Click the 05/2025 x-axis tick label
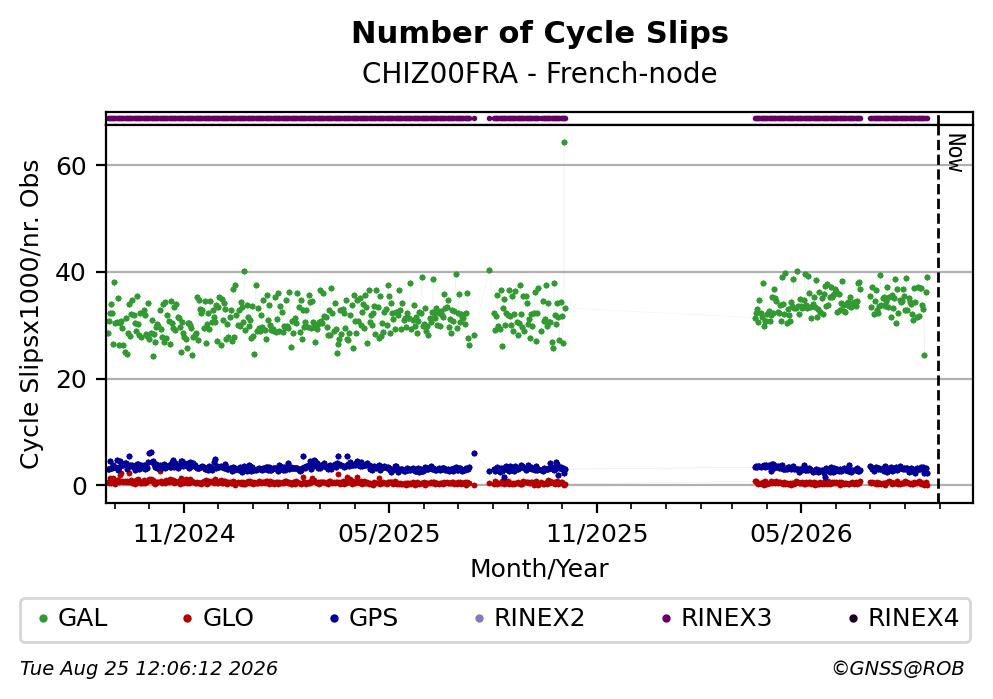Screen dimensions: 993x699 point(389,534)
